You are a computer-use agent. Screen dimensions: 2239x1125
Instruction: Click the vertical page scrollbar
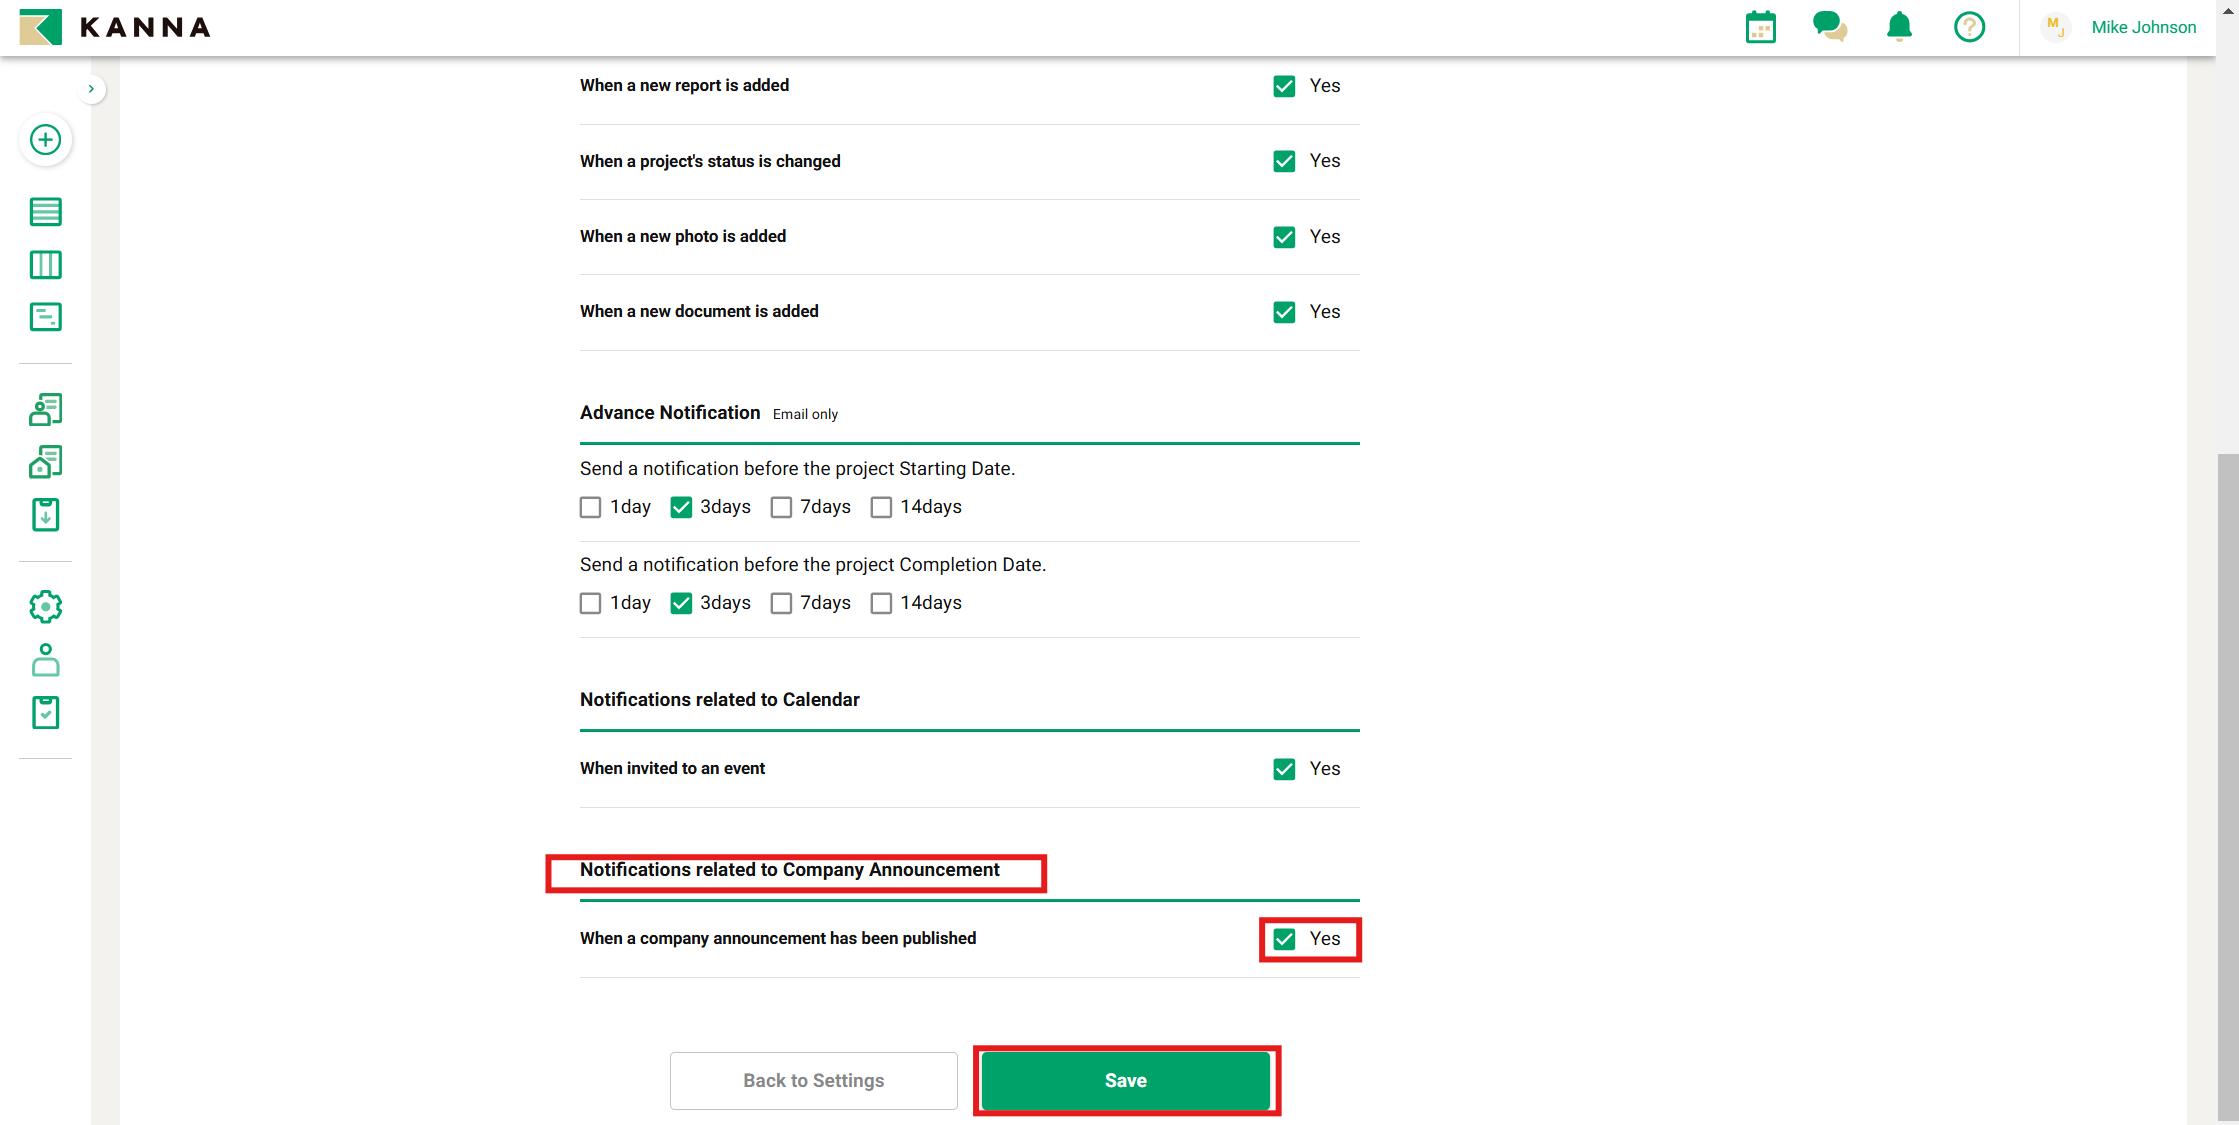pyautogui.click(x=2227, y=785)
